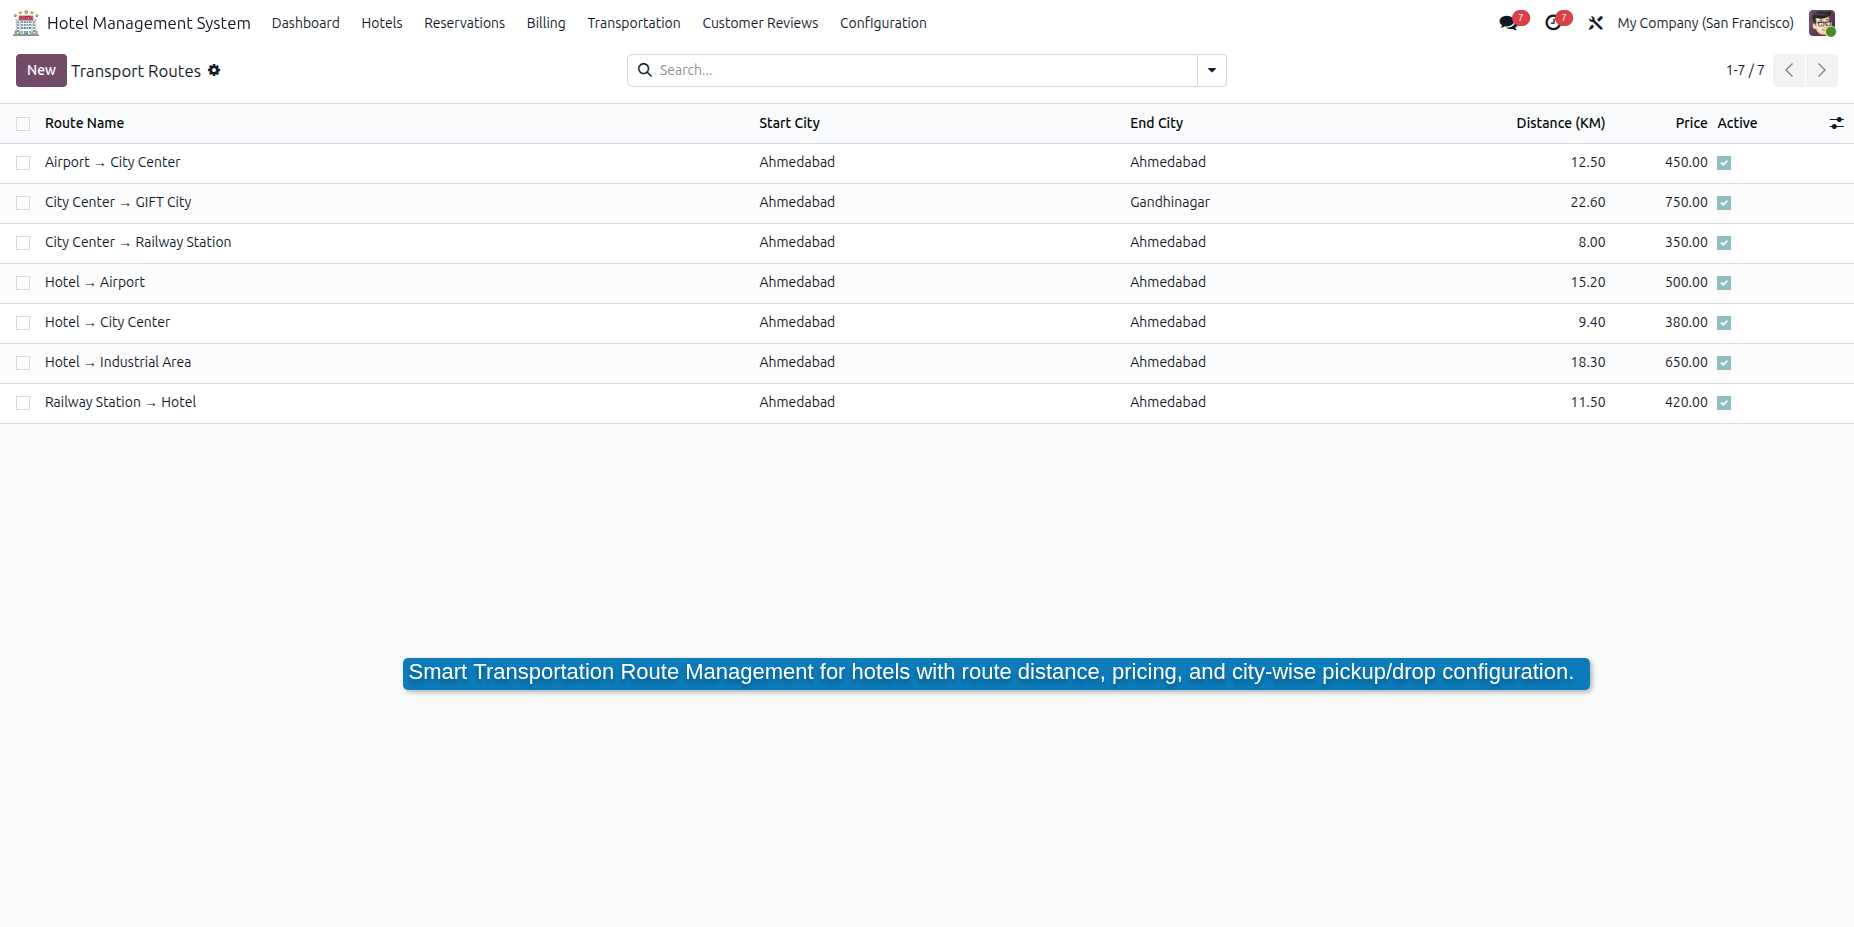Click the New button
This screenshot has width=1854, height=927.
pos(41,70)
